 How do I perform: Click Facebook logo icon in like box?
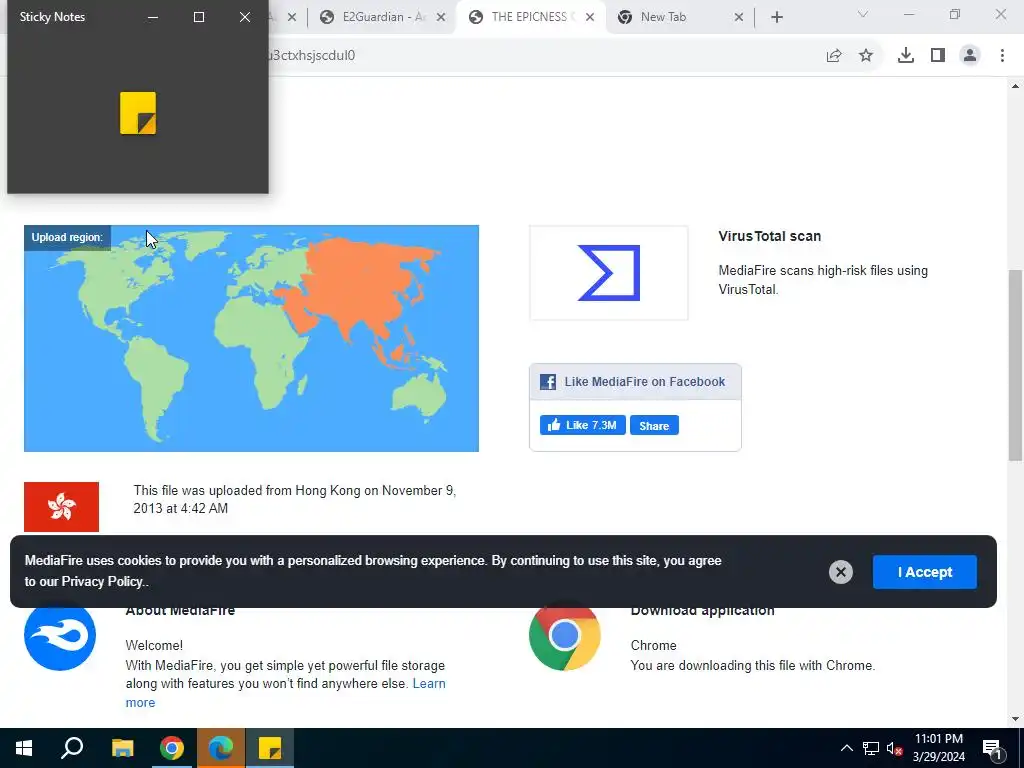tap(547, 382)
